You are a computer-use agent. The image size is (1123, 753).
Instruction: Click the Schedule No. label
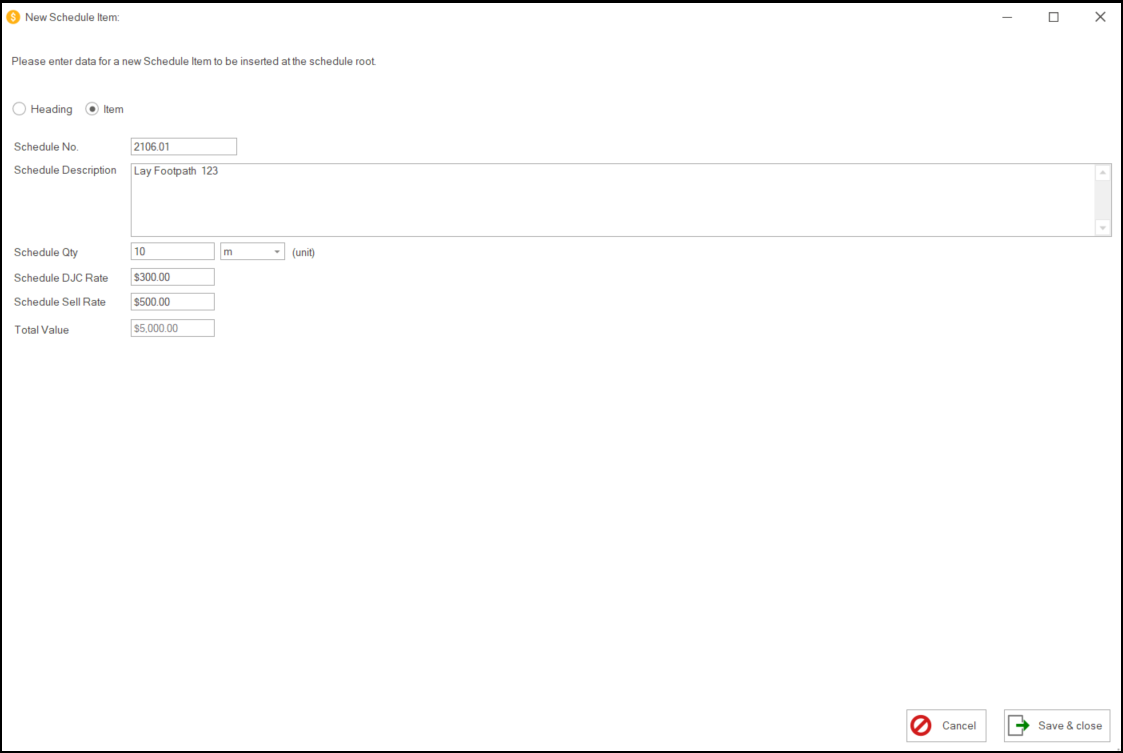(x=46, y=147)
